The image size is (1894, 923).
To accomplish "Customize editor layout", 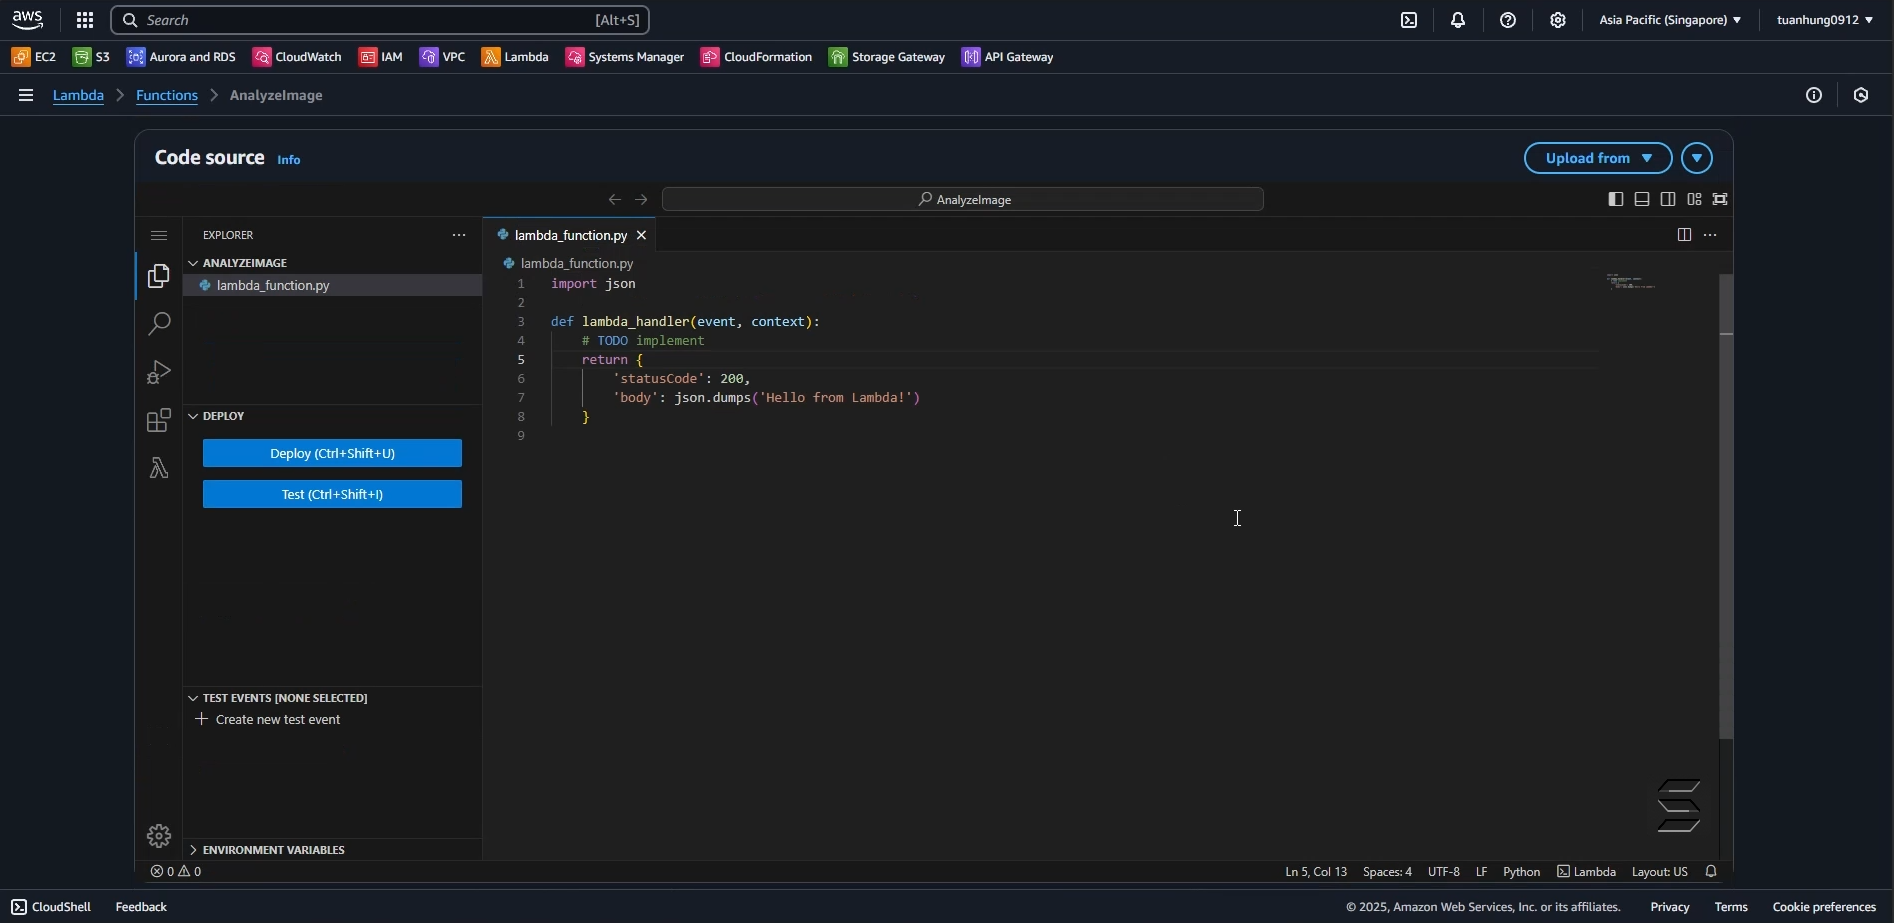I will (x=1694, y=199).
